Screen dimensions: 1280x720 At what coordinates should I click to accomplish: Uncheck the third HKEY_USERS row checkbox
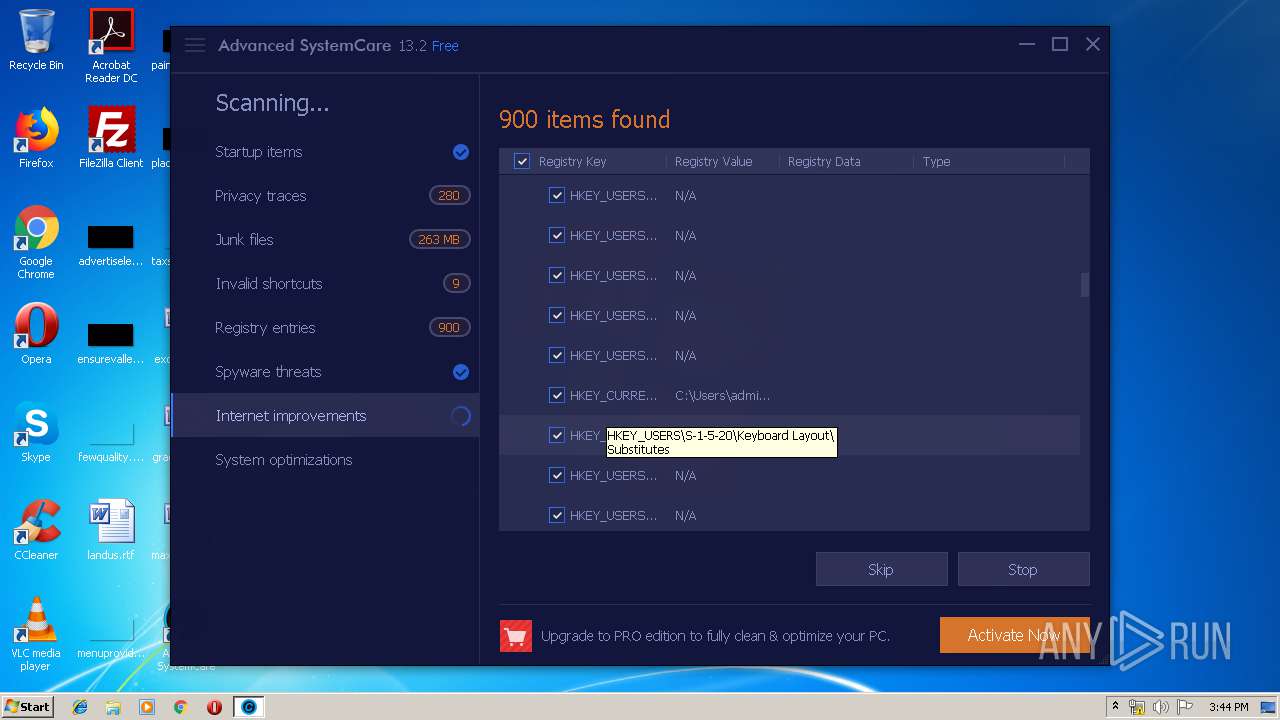coord(557,276)
